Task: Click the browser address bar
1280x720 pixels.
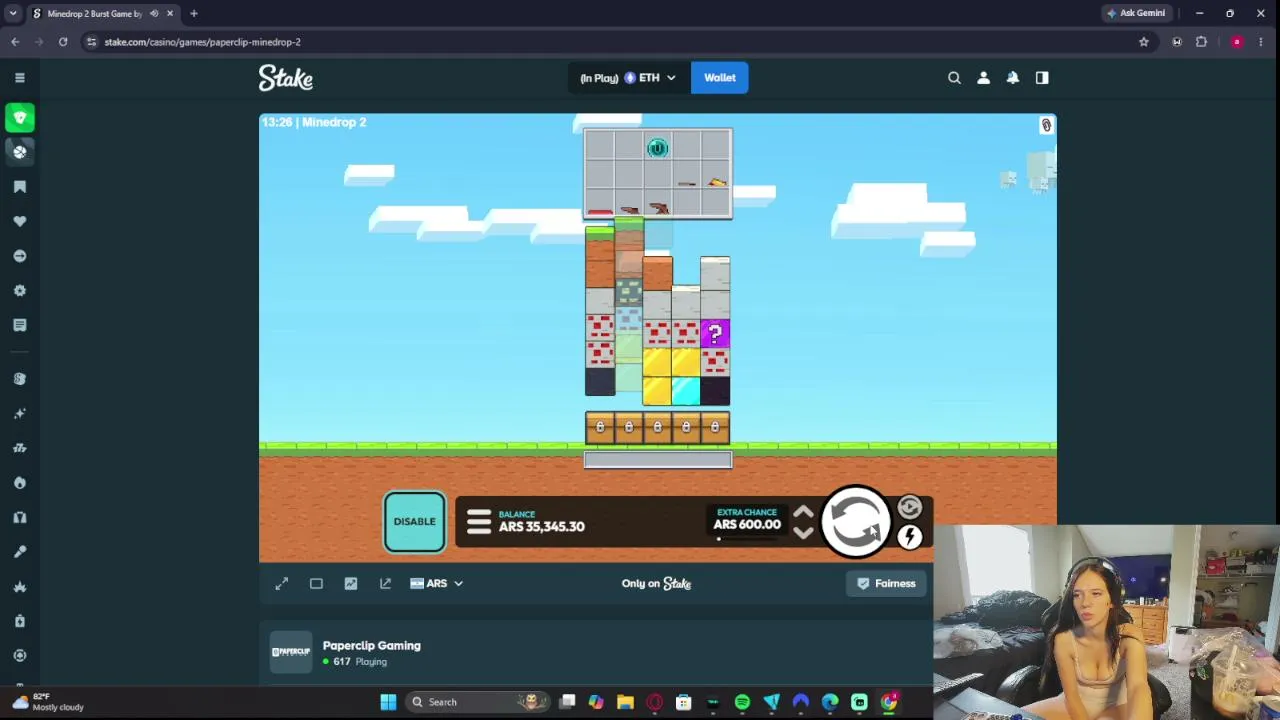Action: (610, 42)
